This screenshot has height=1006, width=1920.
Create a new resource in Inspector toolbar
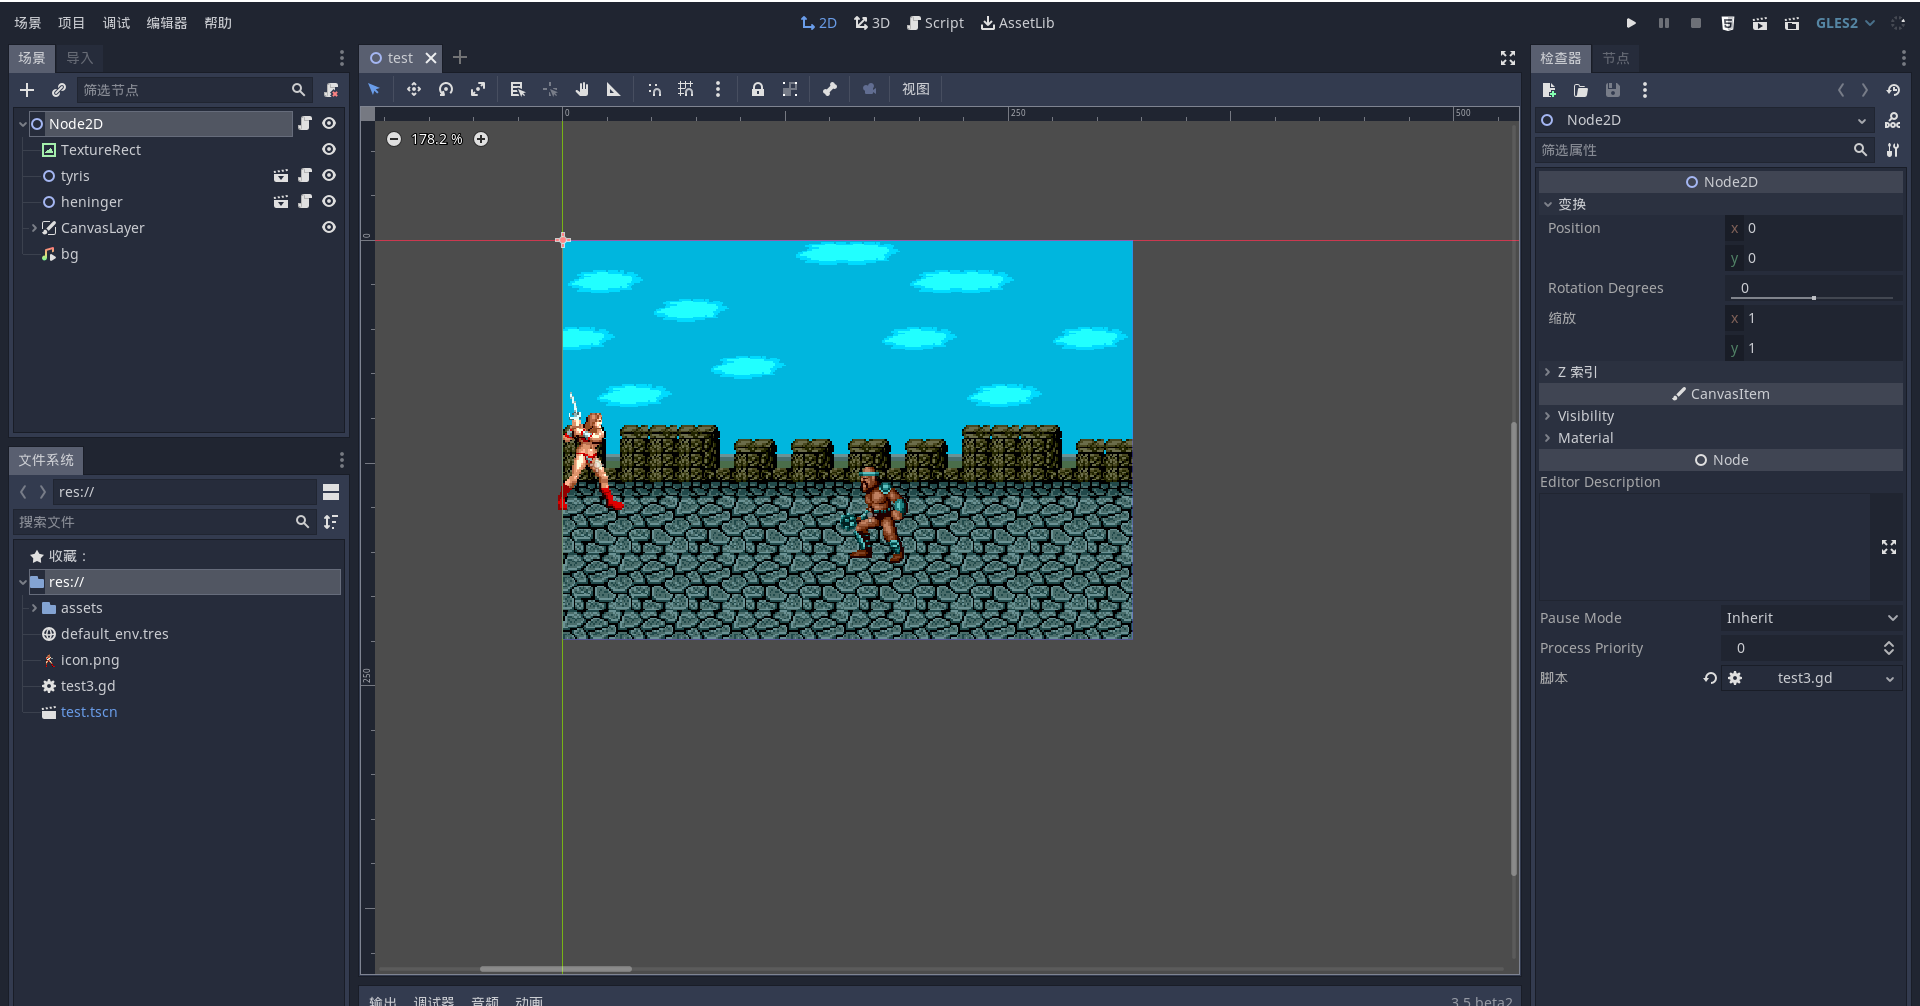click(x=1549, y=90)
